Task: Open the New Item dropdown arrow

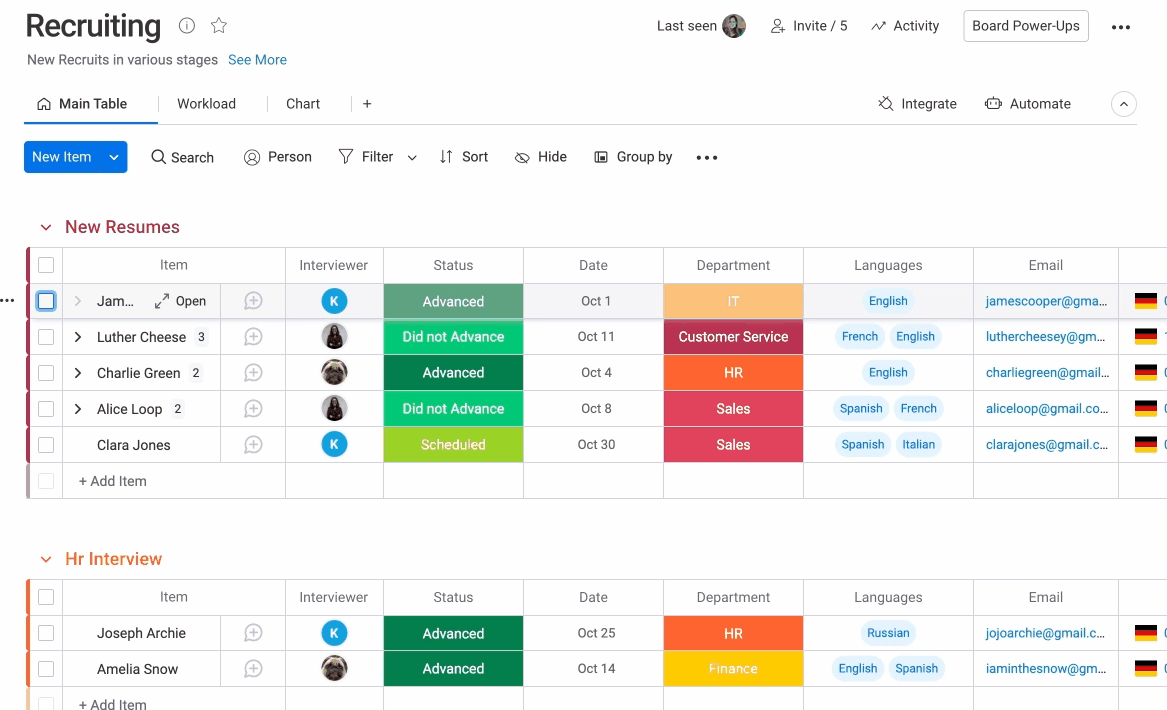Action: click(114, 157)
